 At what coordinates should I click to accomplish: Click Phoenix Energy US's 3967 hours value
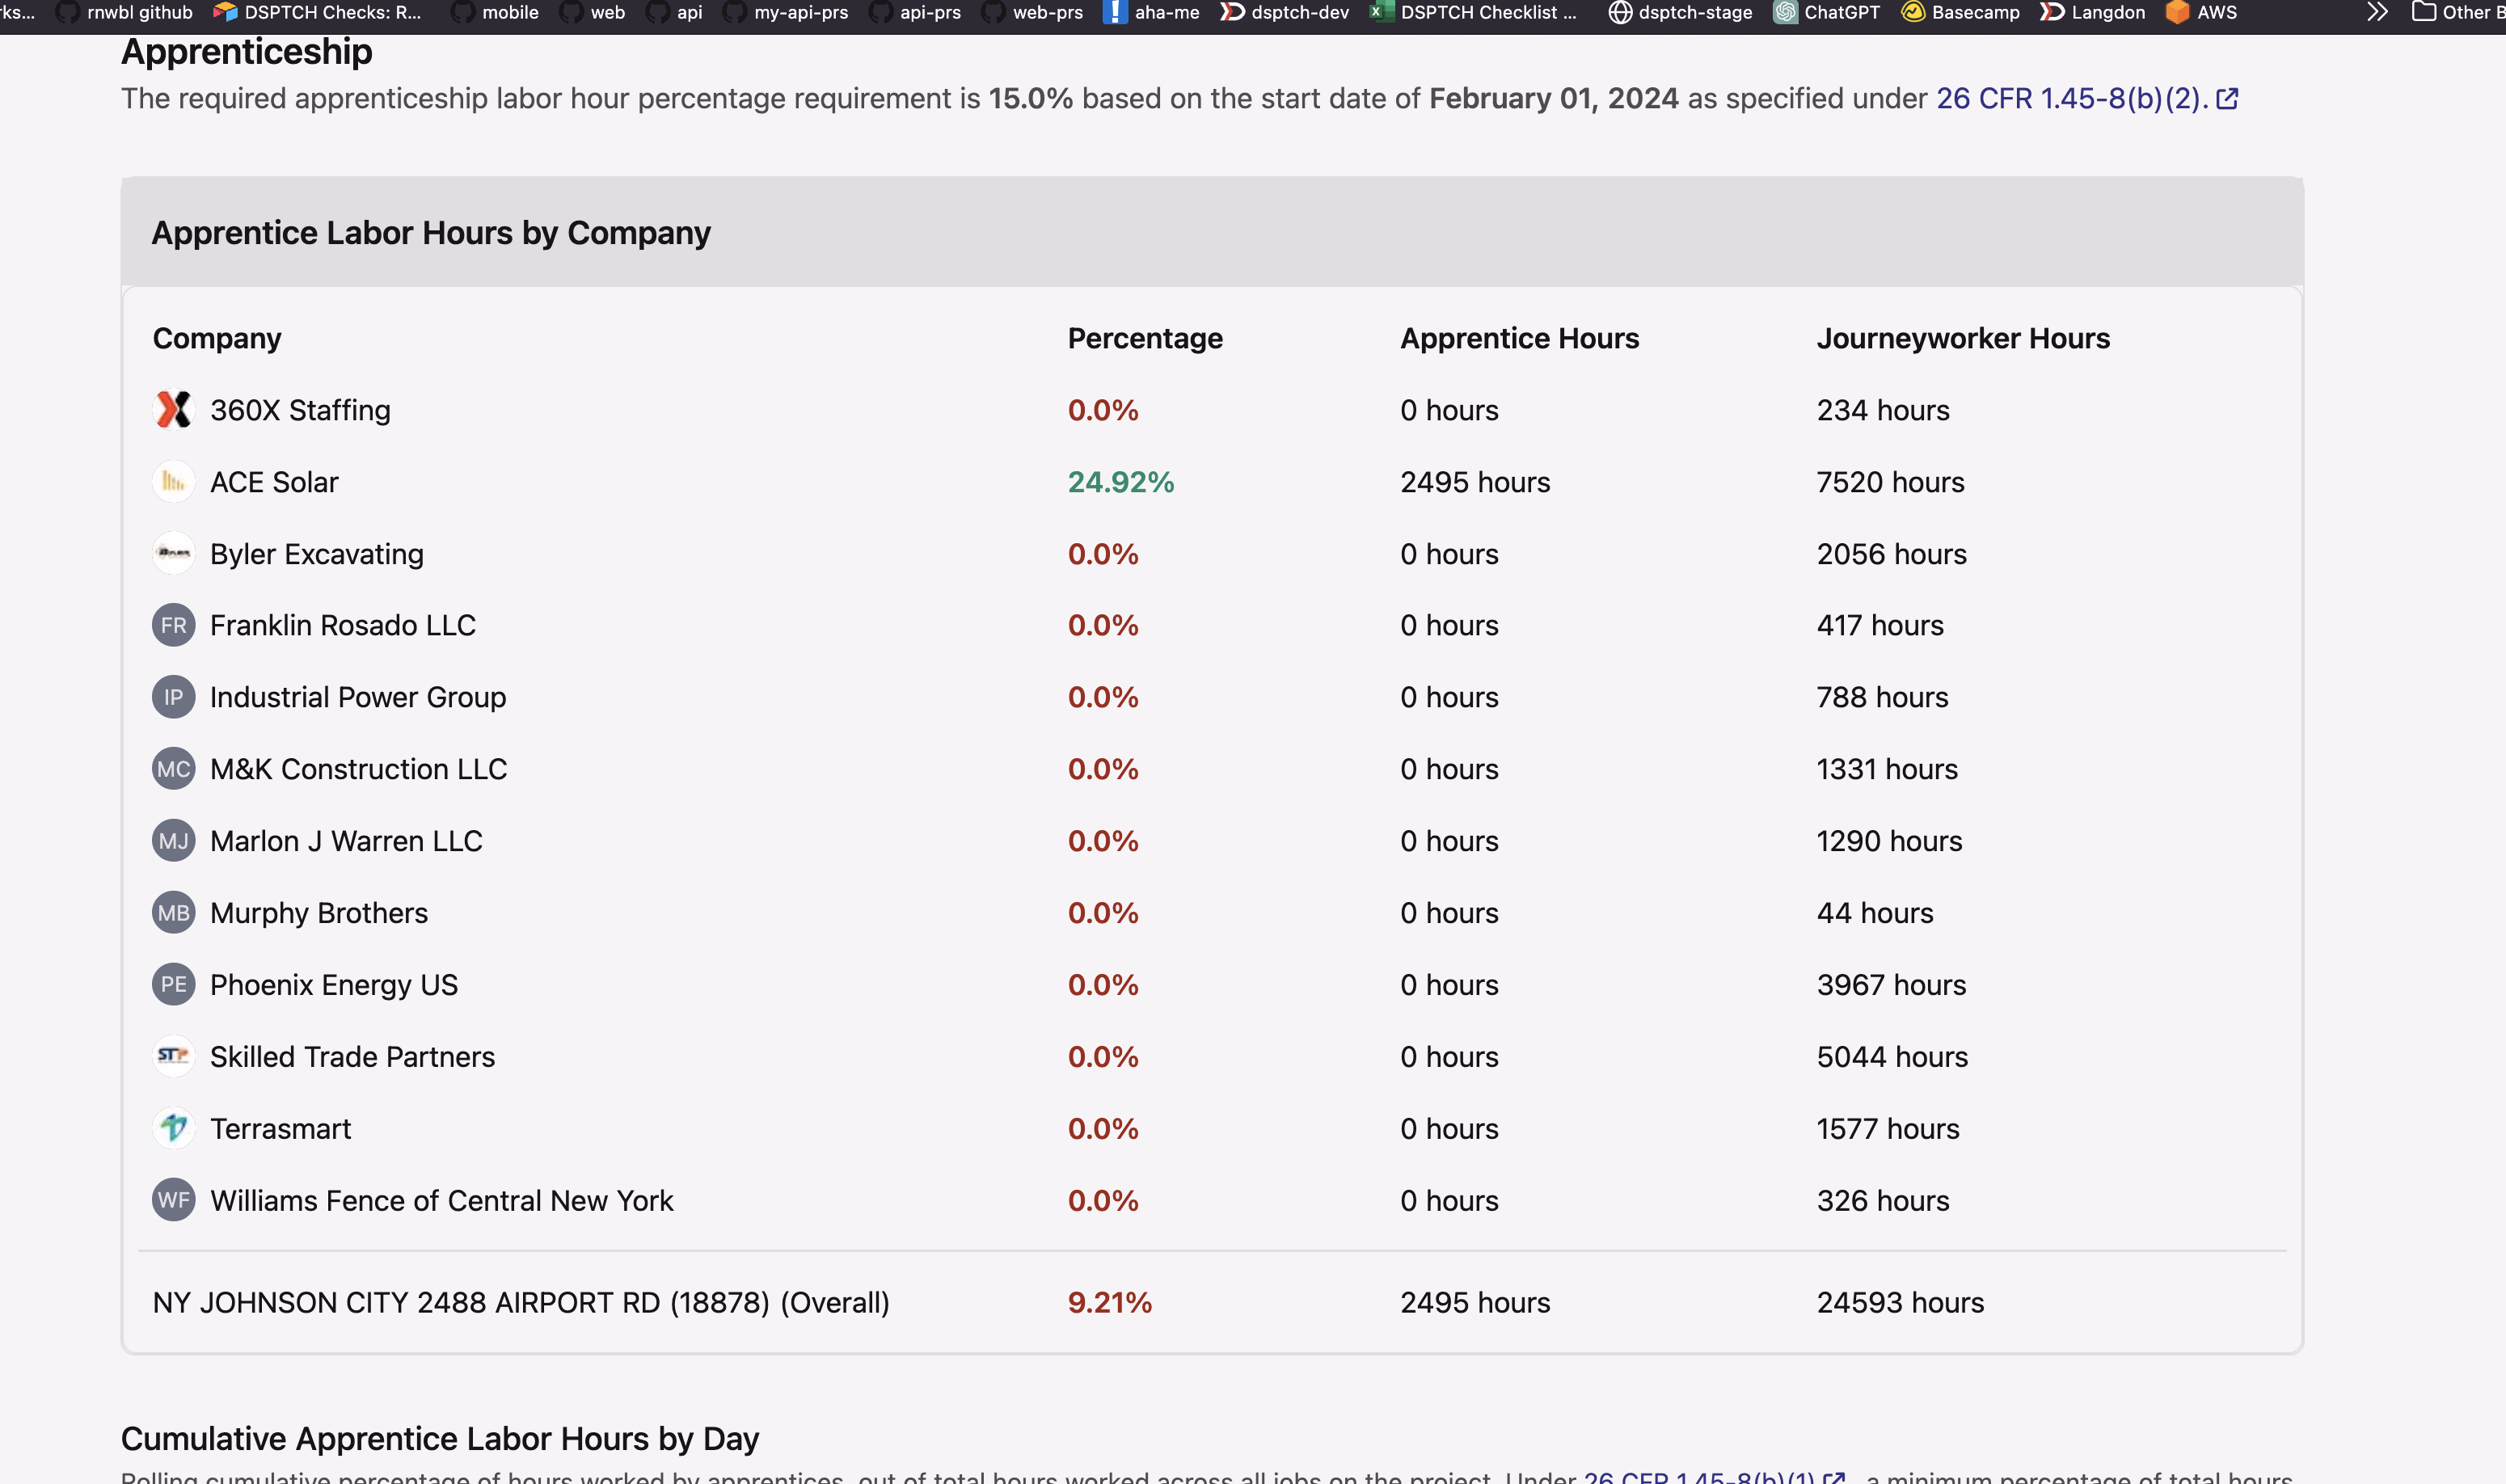[x=1892, y=985]
